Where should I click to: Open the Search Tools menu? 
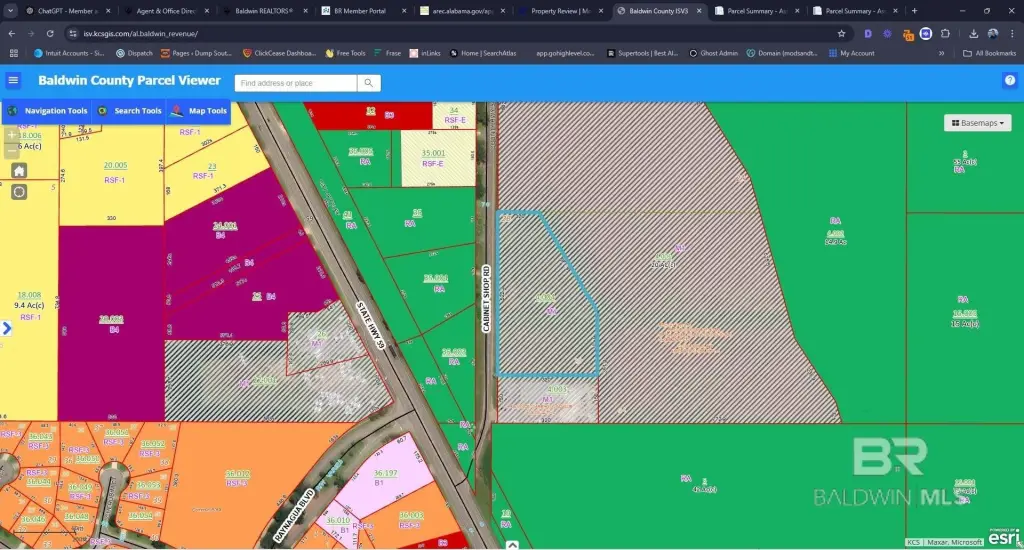(130, 111)
